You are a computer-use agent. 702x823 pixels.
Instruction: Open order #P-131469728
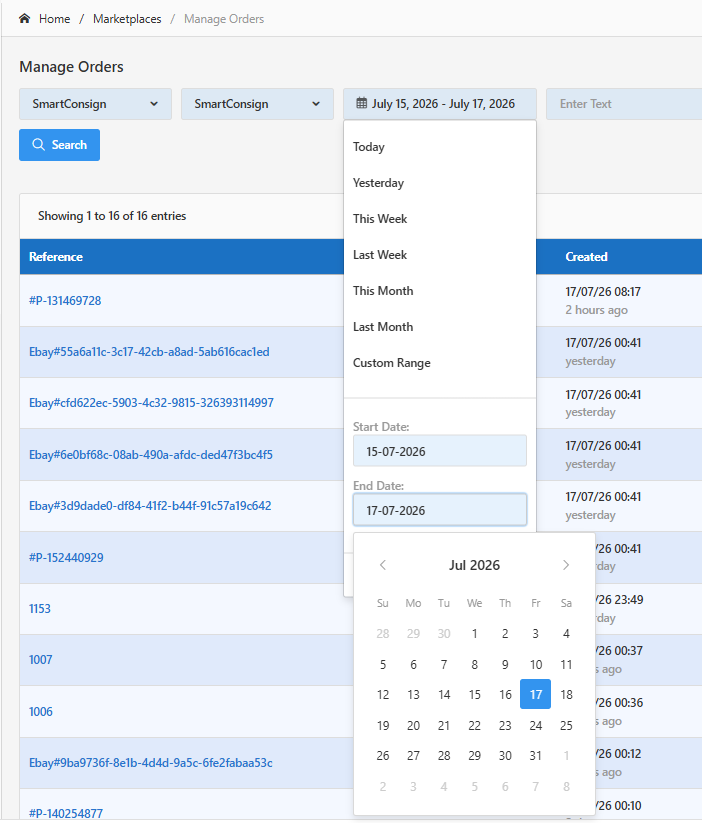65,301
